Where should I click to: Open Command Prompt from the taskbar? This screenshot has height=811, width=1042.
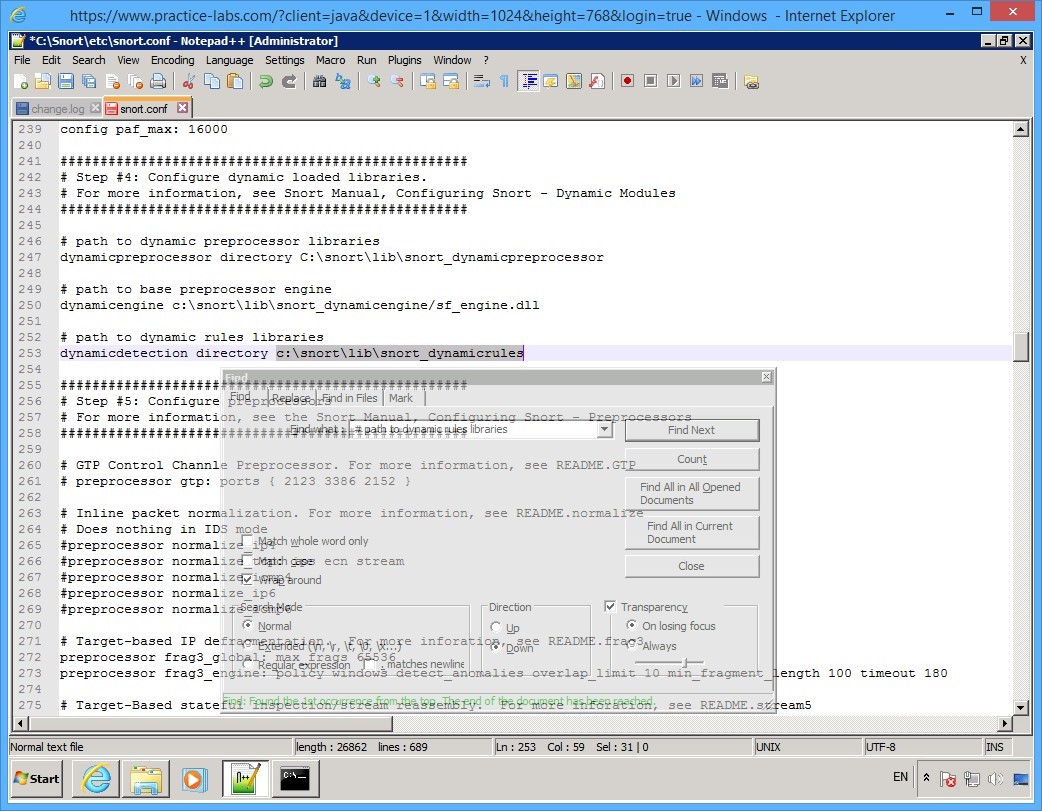click(x=296, y=779)
